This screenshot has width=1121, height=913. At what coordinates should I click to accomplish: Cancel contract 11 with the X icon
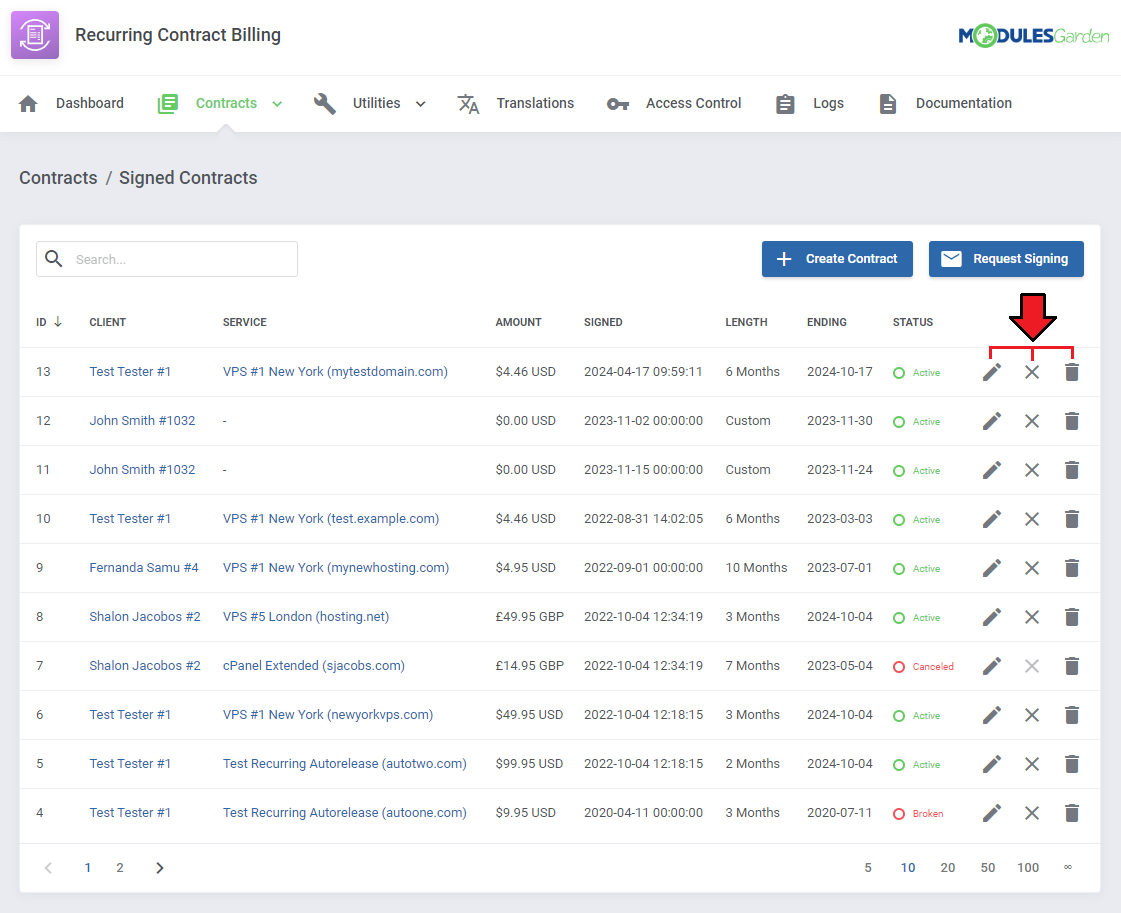(x=1032, y=470)
